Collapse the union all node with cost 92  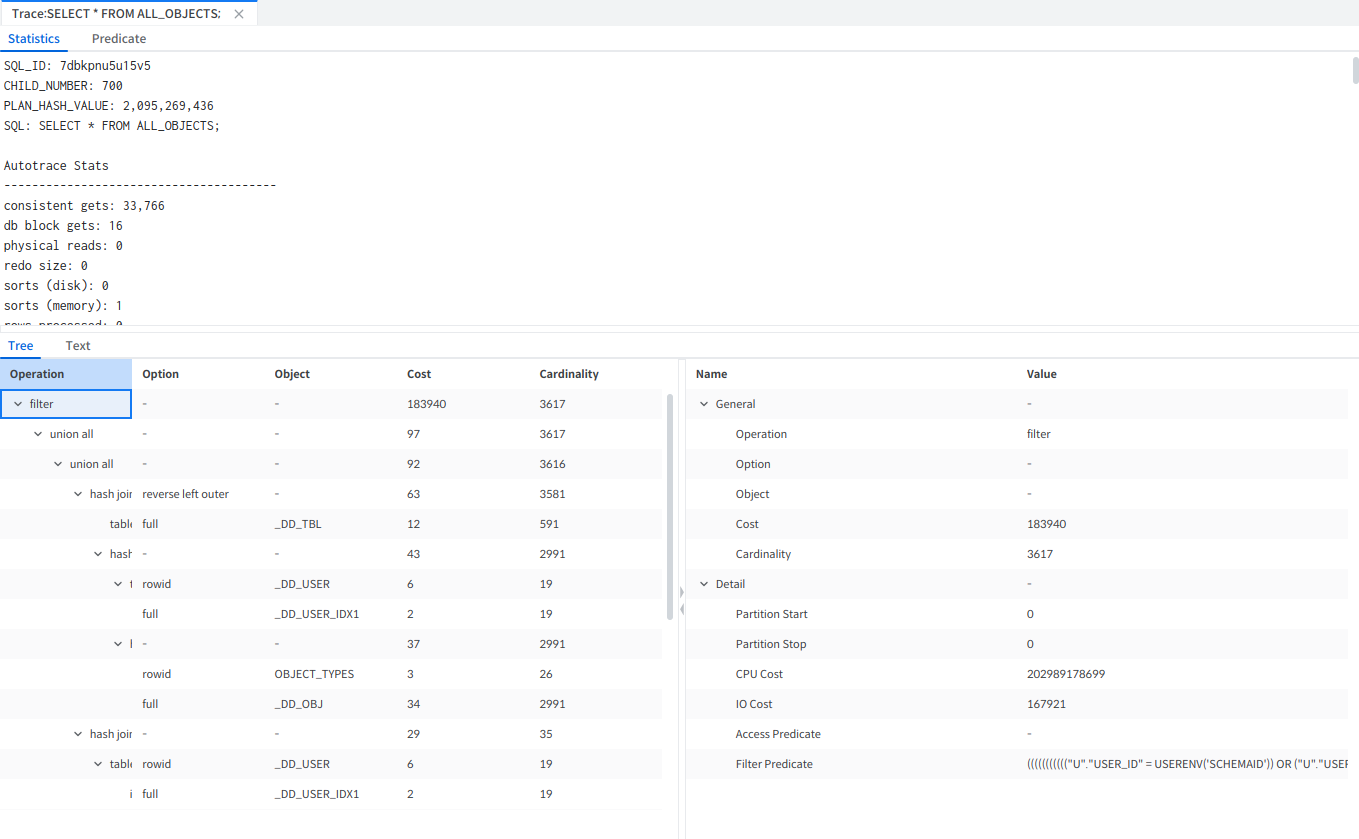pyautogui.click(x=58, y=464)
